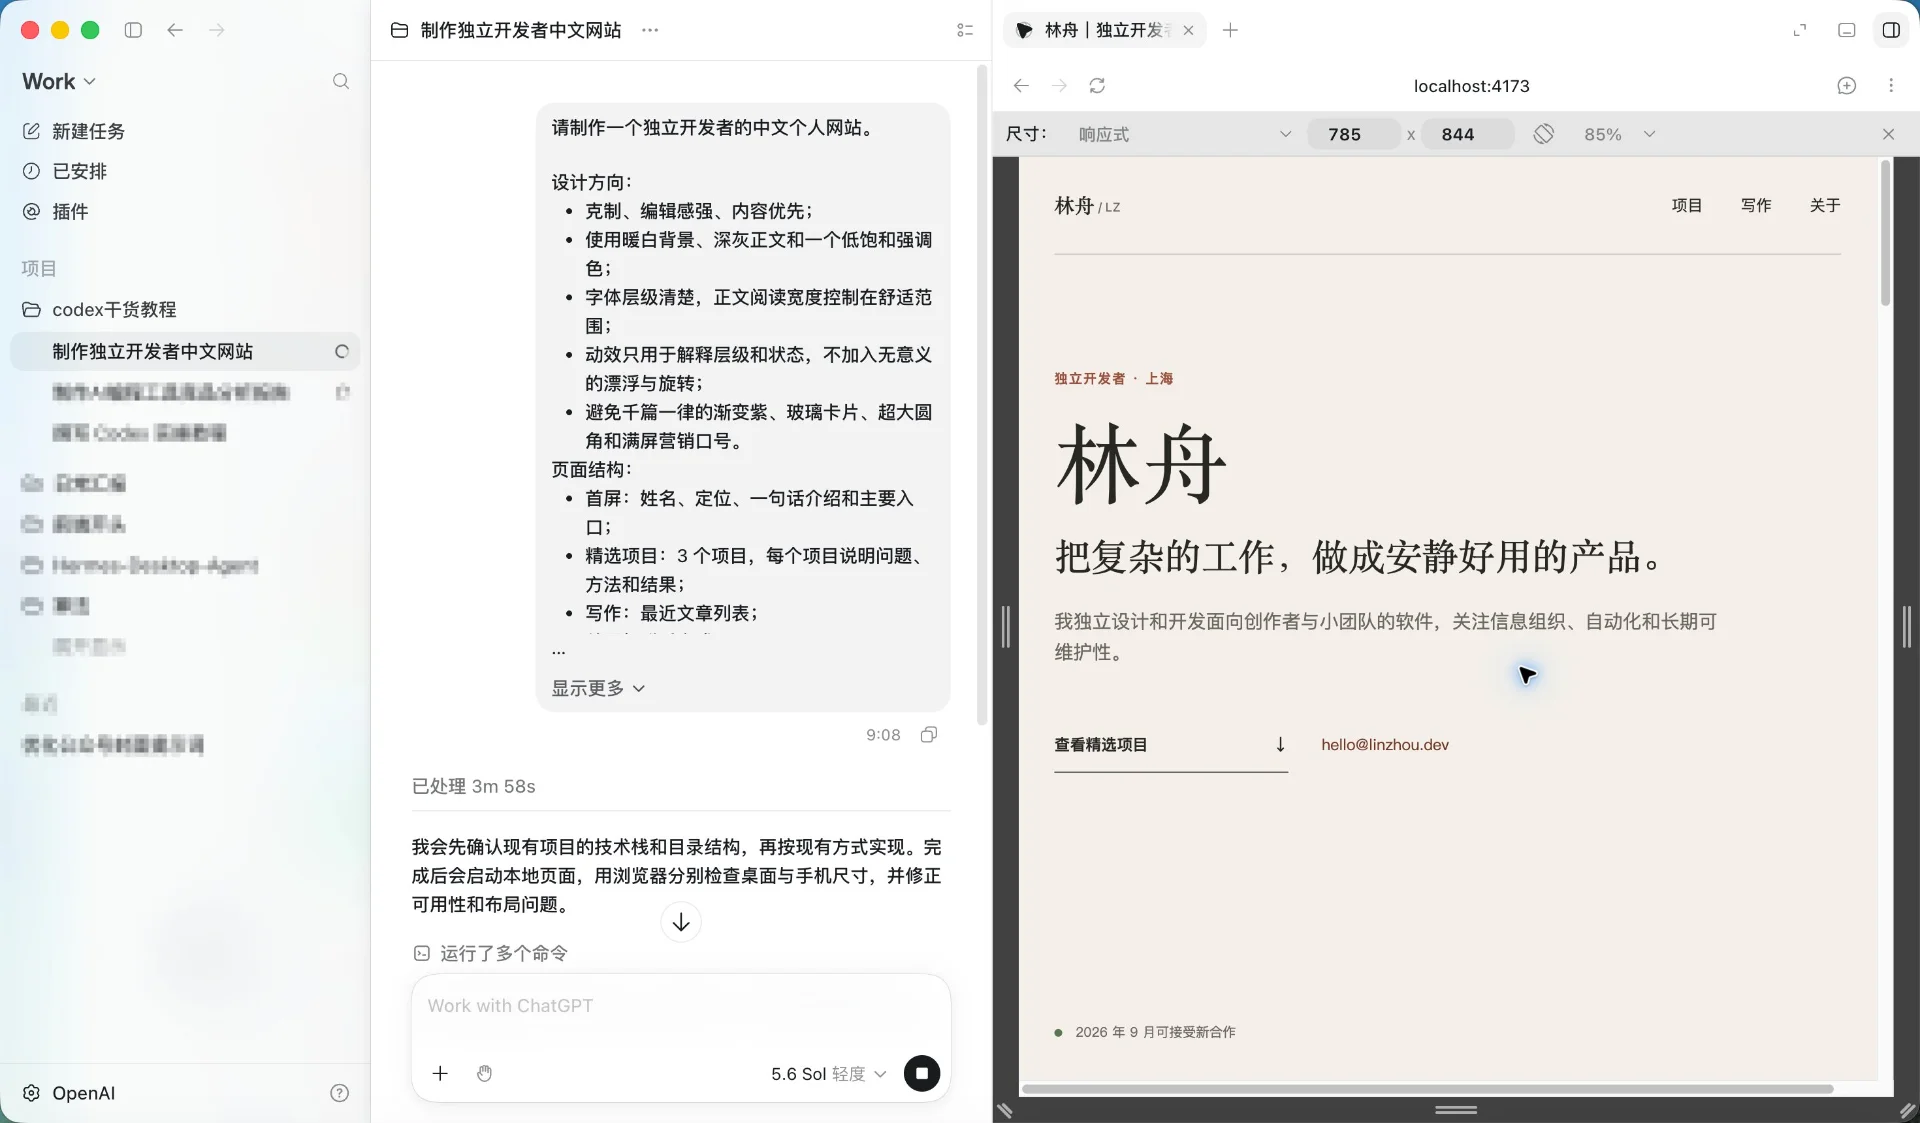Click the preview's horizontal scrollbar

pos(1428,1089)
